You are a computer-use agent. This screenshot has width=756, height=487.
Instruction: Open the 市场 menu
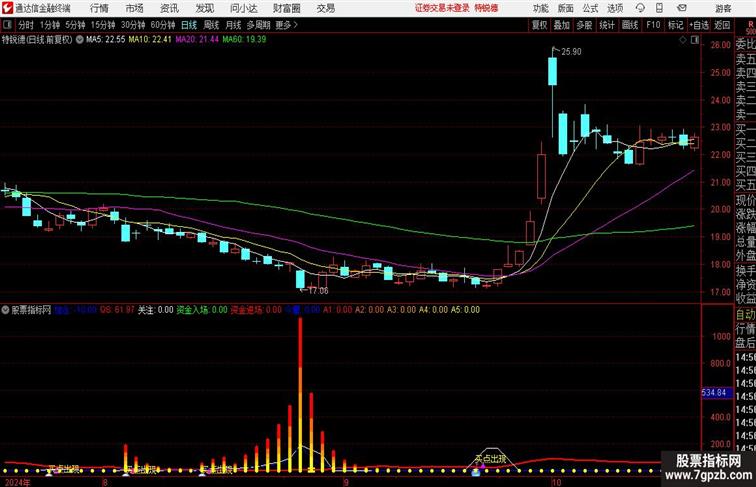click(x=135, y=8)
